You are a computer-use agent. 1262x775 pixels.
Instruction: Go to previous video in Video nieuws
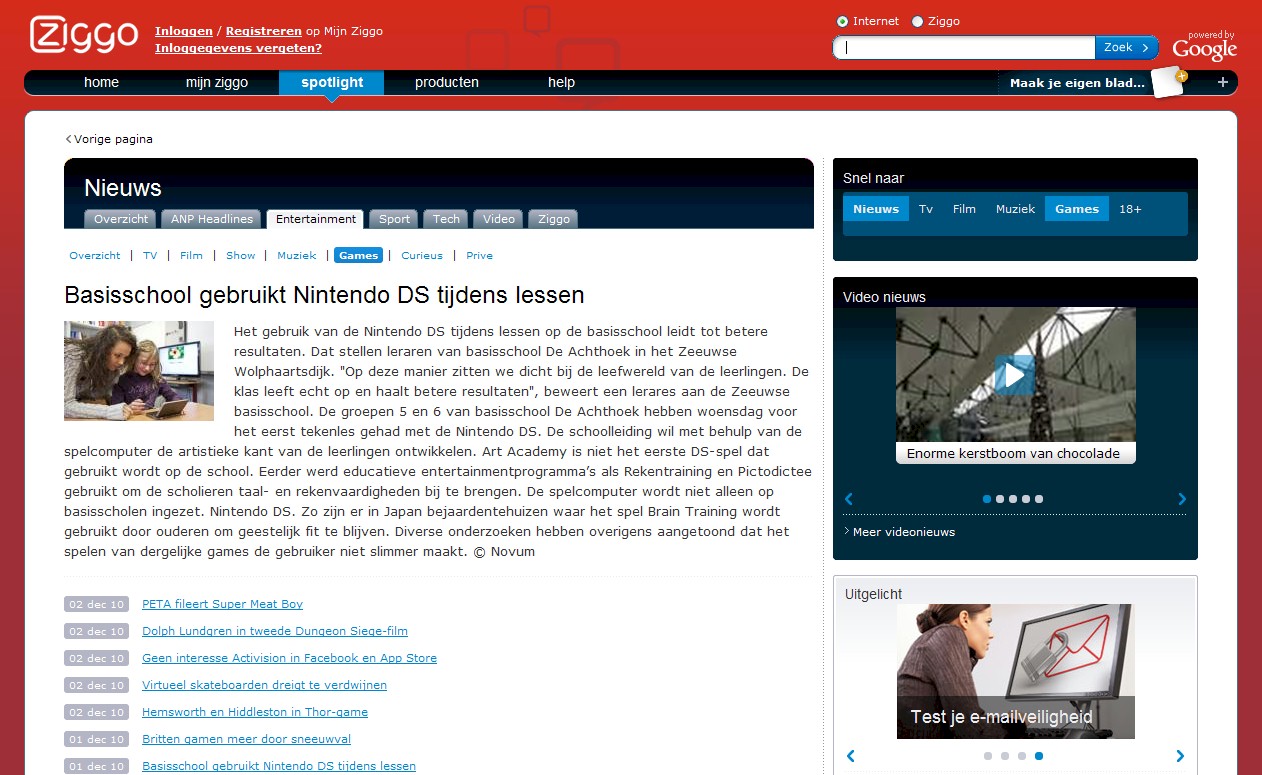point(849,499)
